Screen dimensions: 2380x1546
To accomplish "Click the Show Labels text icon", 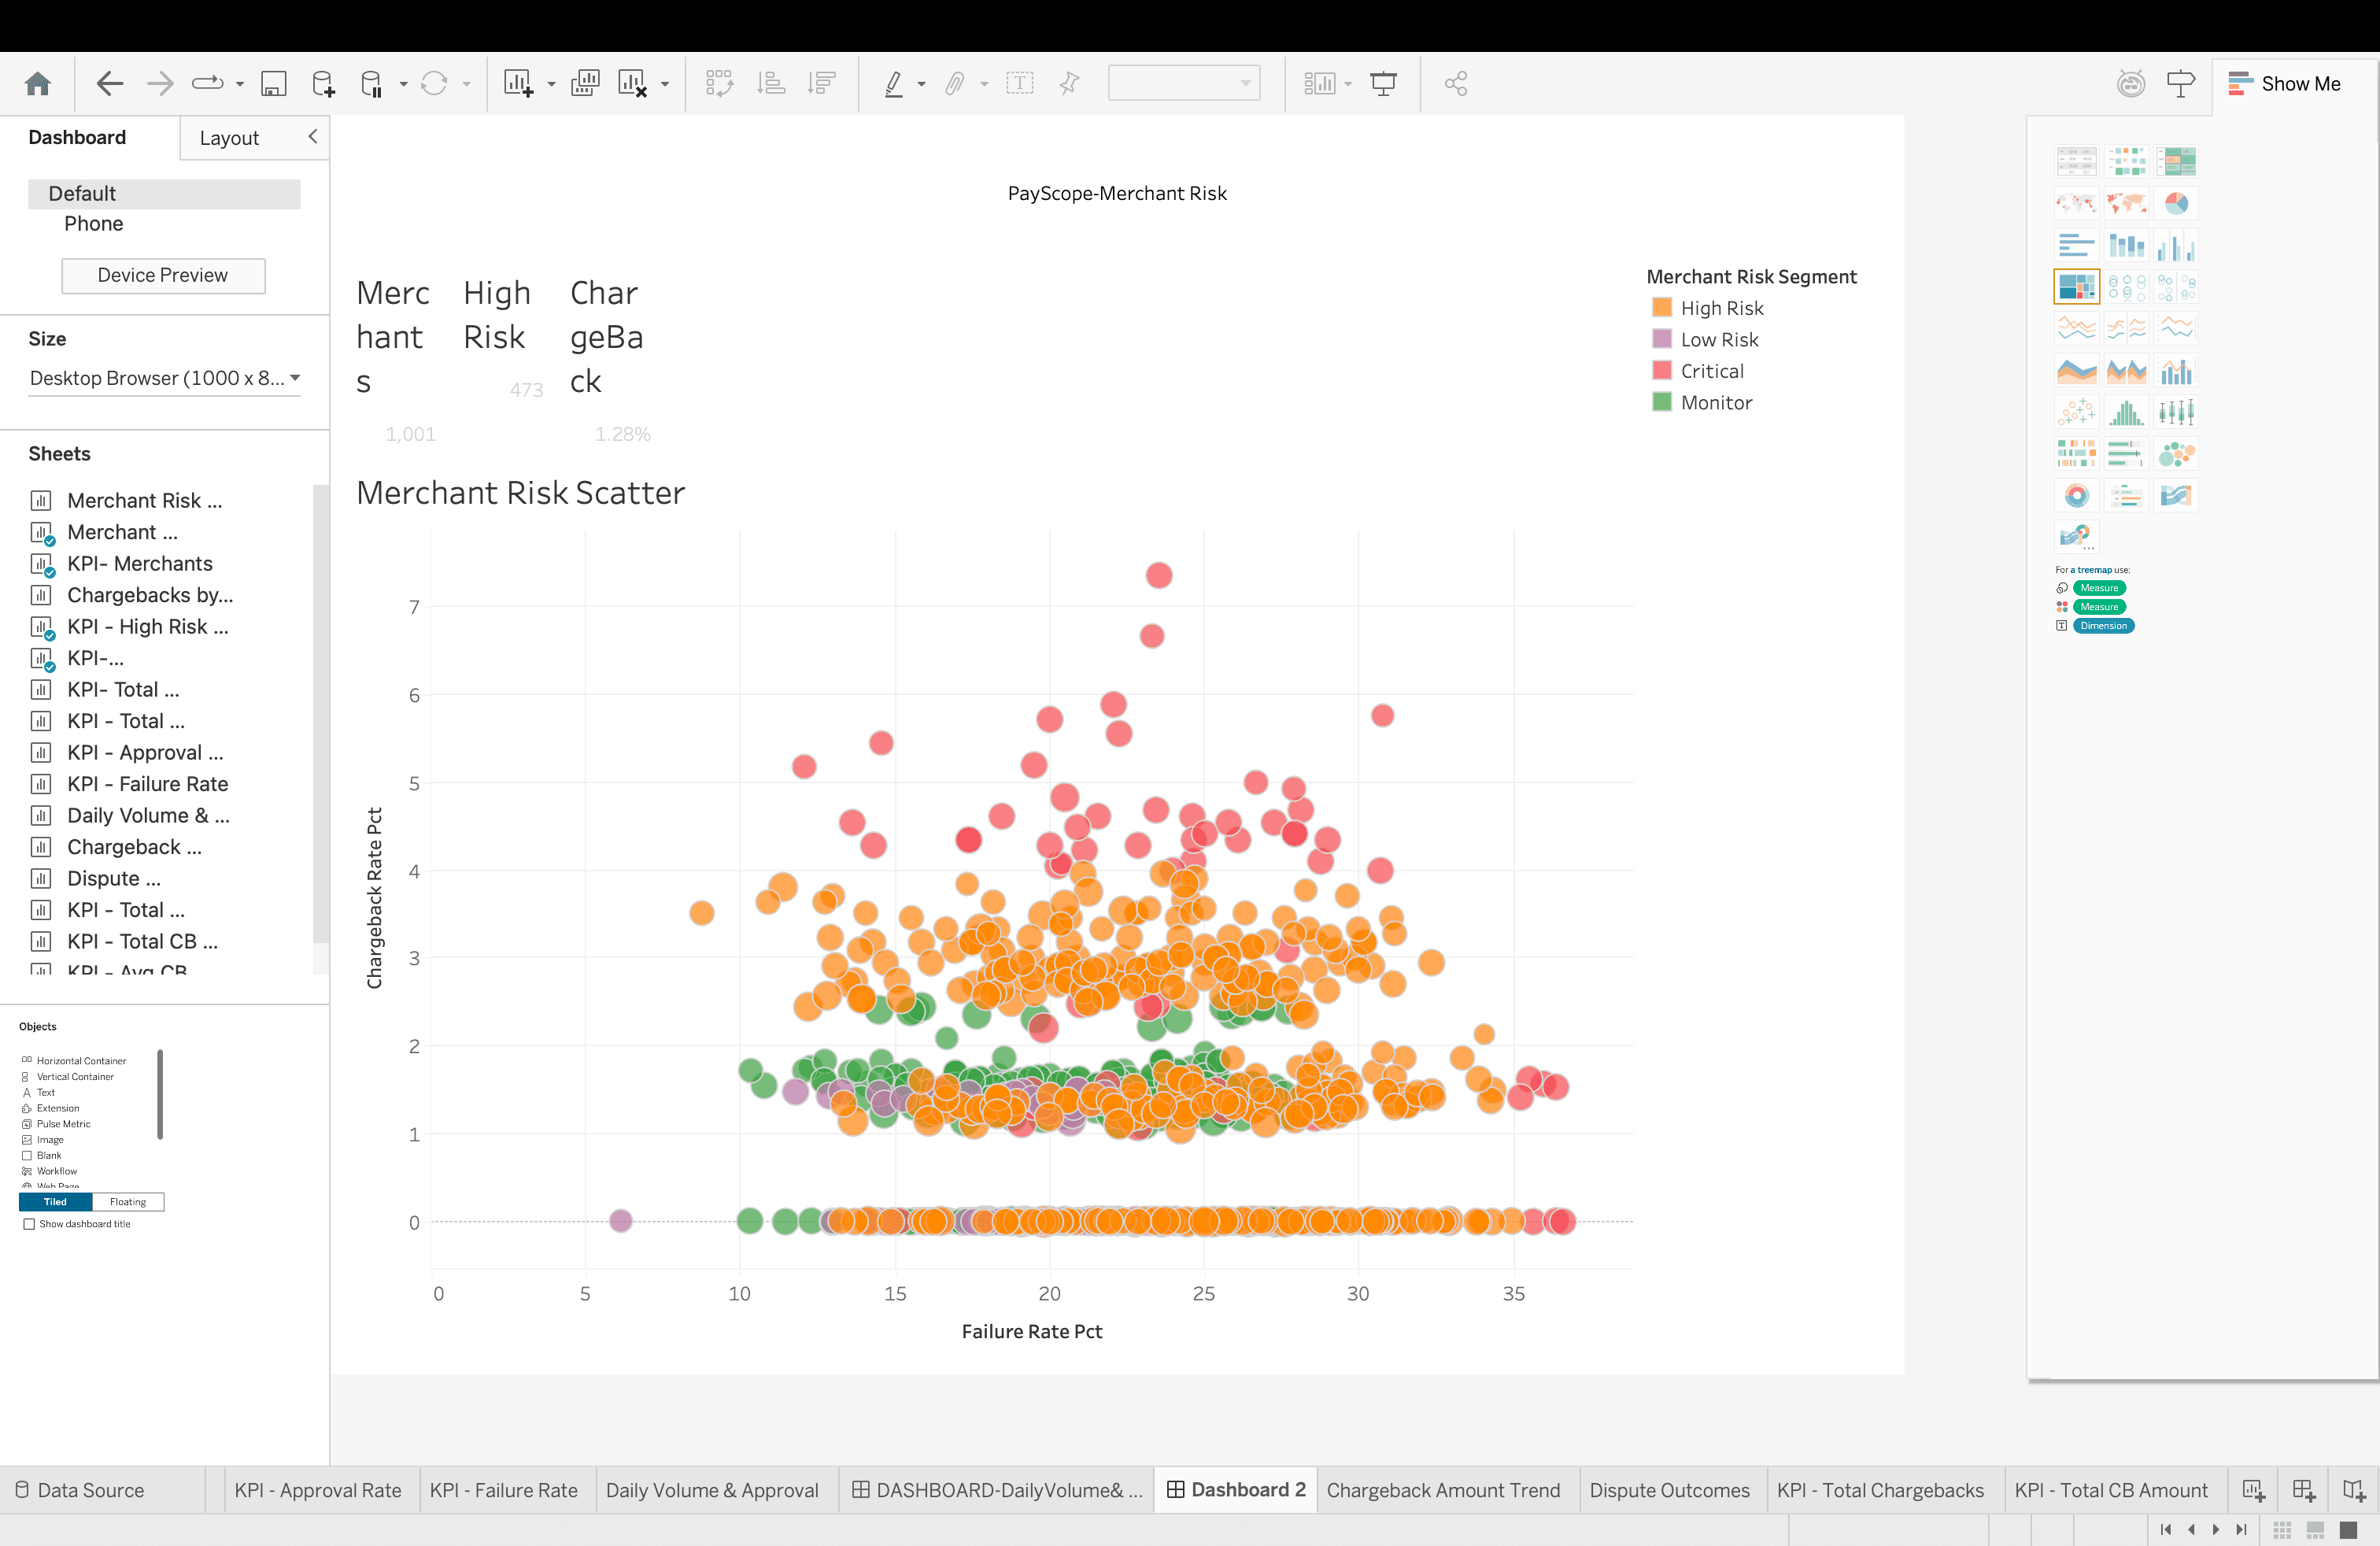I will [x=1020, y=84].
